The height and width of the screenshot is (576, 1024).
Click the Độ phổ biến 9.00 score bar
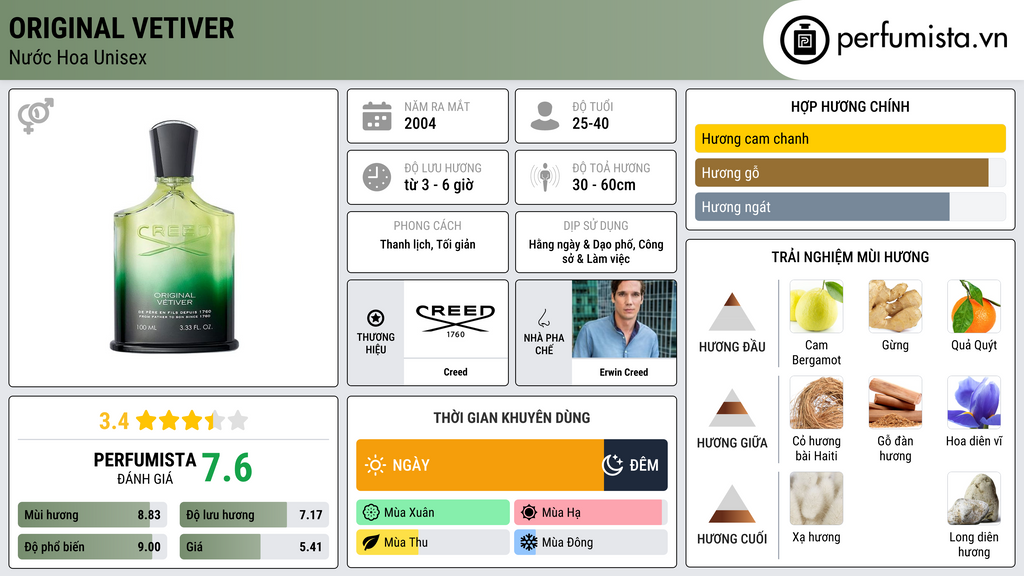(x=92, y=547)
